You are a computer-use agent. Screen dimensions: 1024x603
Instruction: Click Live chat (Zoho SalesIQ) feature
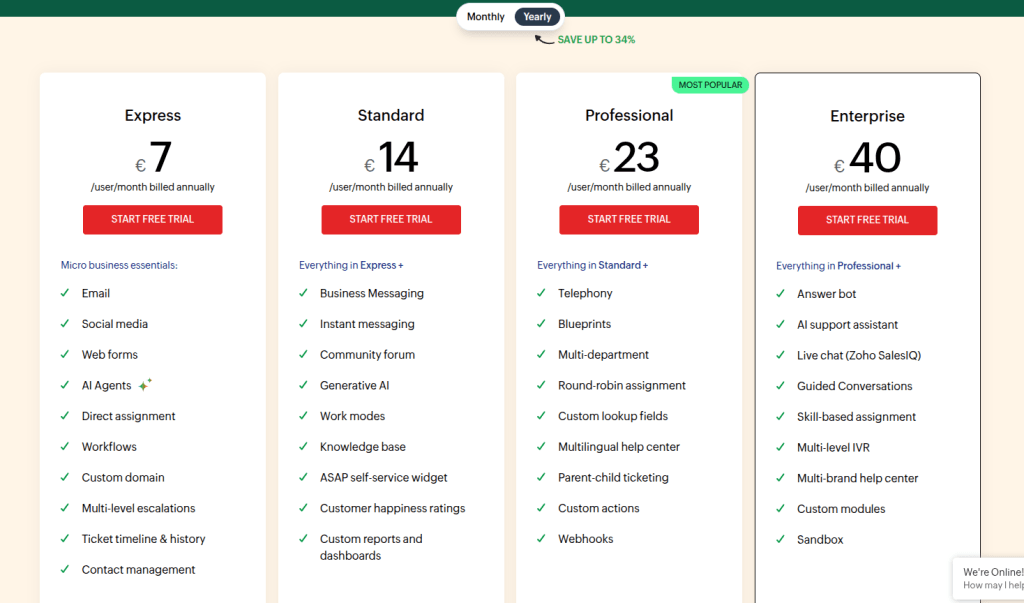pyautogui.click(x=859, y=355)
